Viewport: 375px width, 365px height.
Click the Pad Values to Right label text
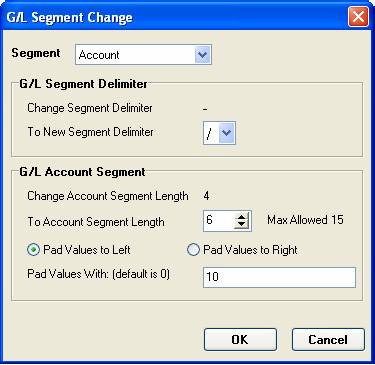pos(250,250)
